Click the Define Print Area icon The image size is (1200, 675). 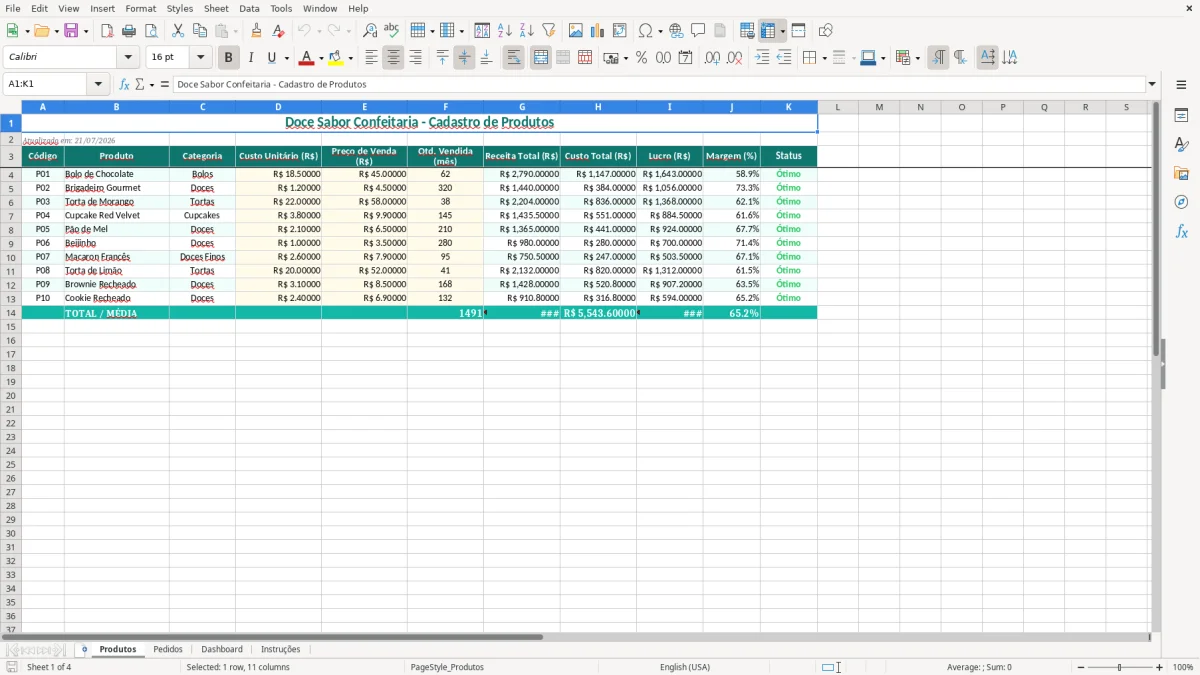point(747,31)
